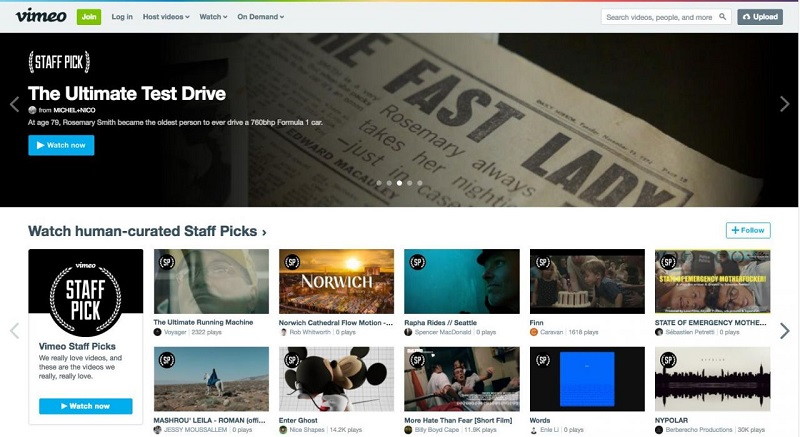Click Rob Whitworth user avatar
Image resolution: width=800 pixels, height=437 pixels.
point(283,332)
